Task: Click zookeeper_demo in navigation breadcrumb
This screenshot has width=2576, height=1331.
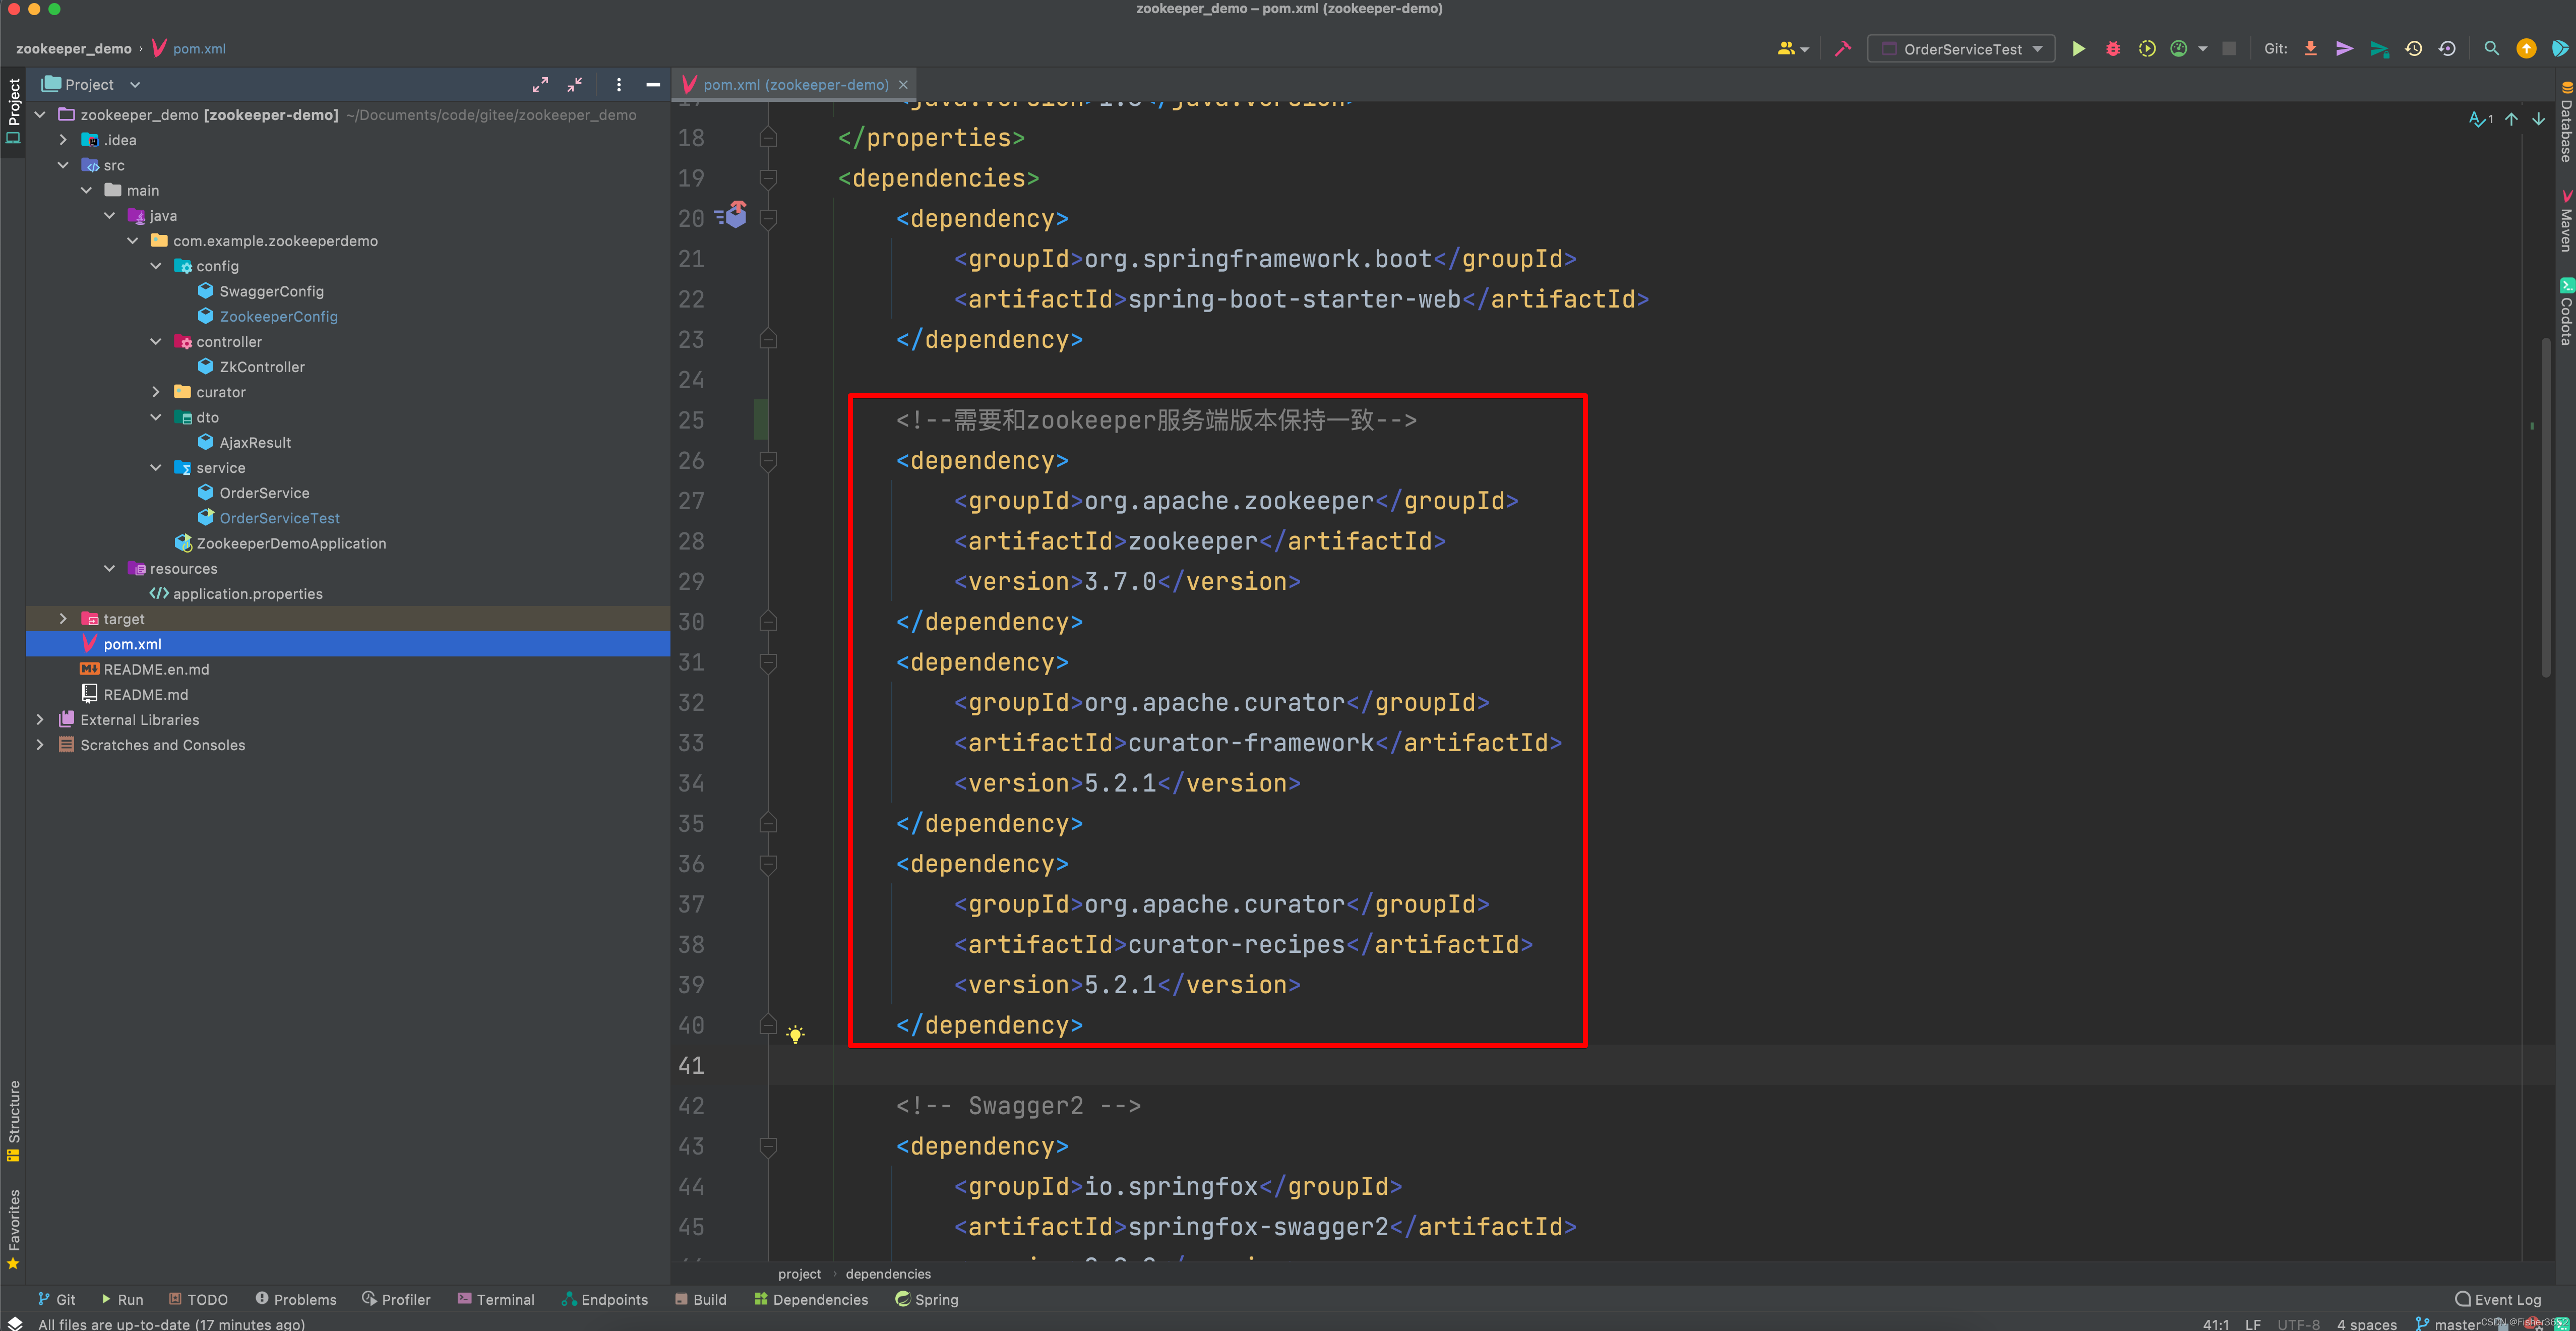Action: pos(74,48)
